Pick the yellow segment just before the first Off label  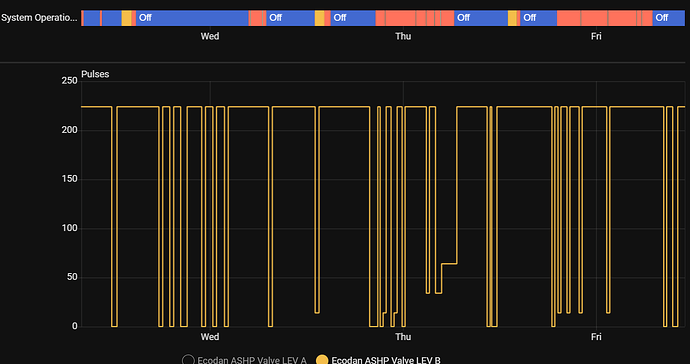click(x=126, y=18)
